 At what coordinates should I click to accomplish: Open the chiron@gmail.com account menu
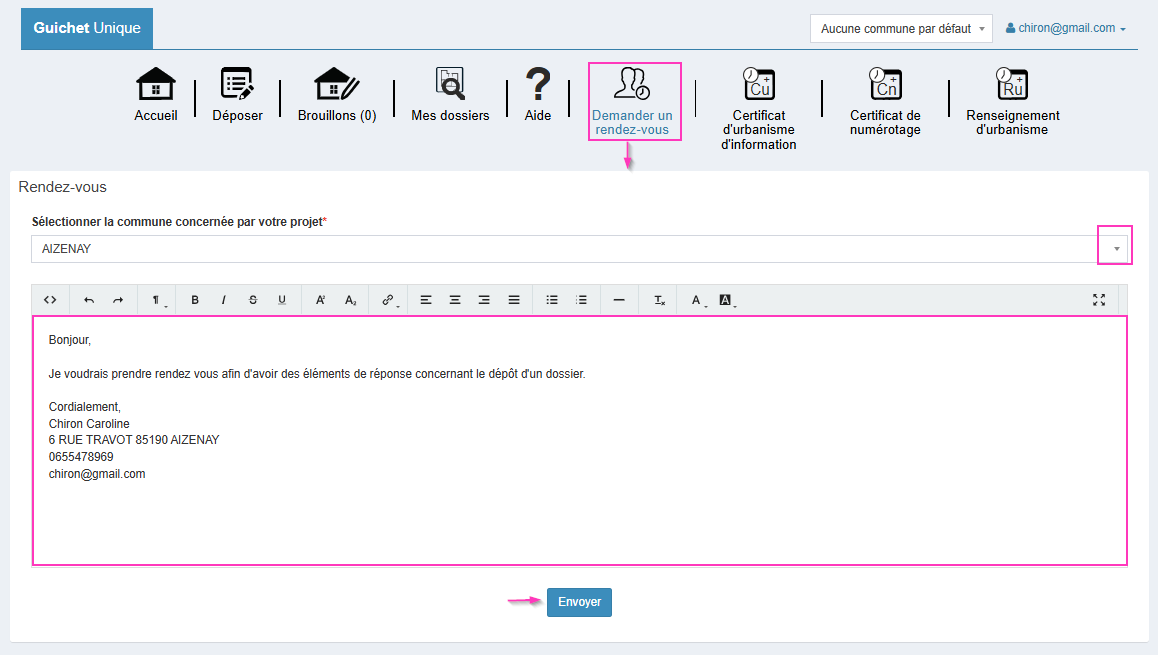tap(1066, 29)
